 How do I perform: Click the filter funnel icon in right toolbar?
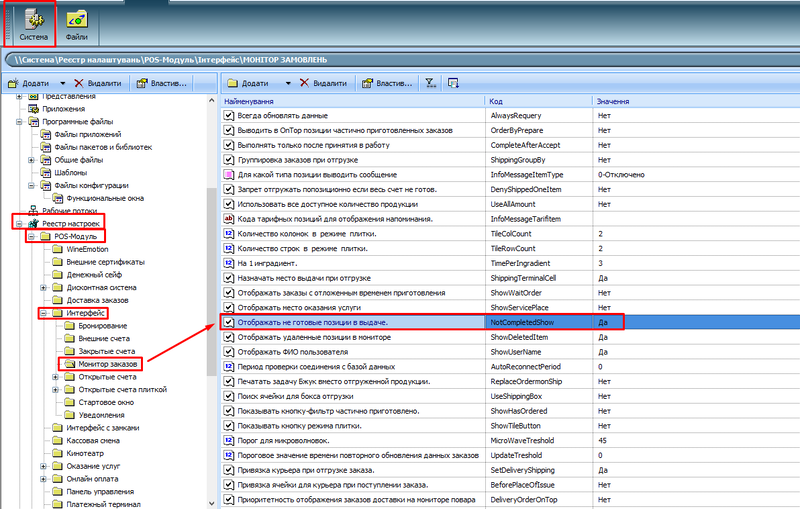click(429, 83)
